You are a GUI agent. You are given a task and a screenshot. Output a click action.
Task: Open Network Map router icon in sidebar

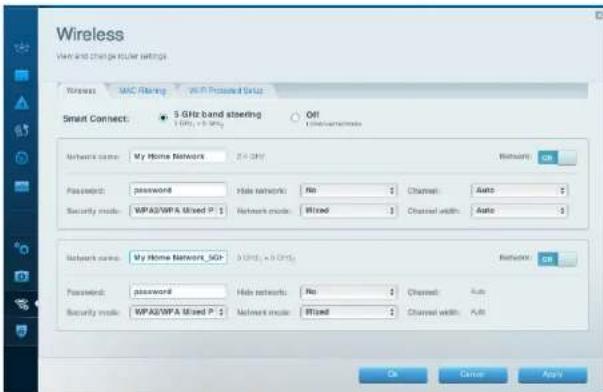coord(22,47)
